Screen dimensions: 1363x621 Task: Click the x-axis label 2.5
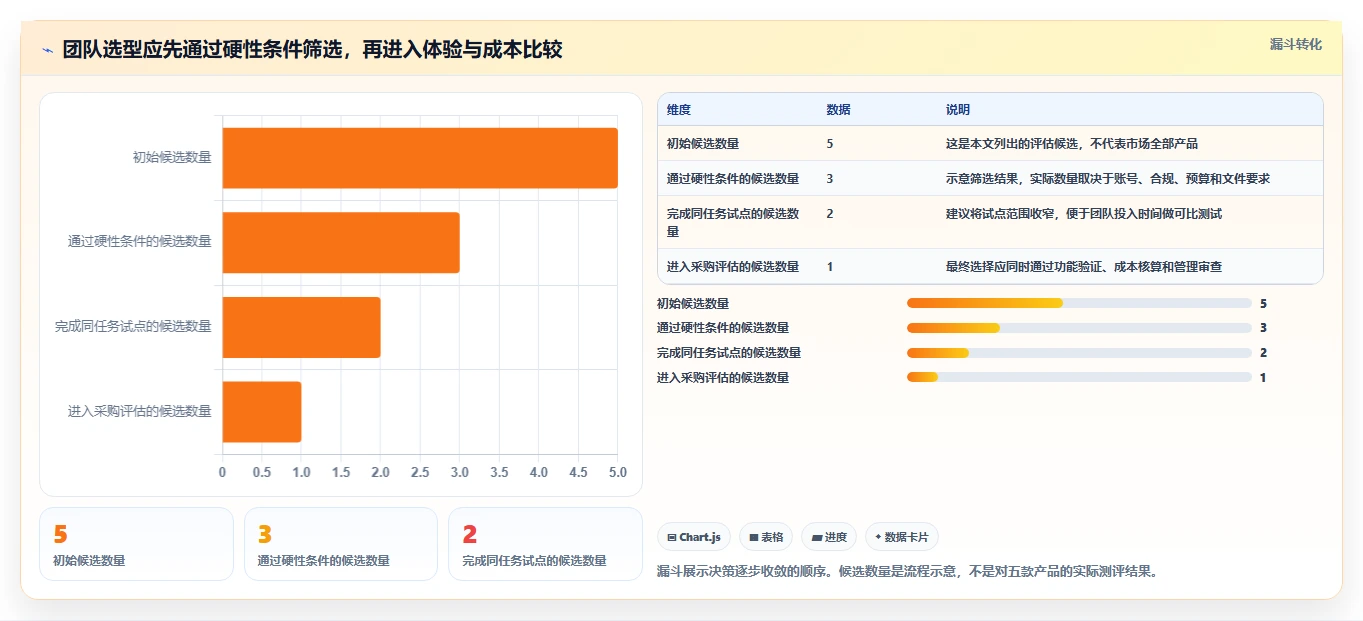tap(420, 472)
